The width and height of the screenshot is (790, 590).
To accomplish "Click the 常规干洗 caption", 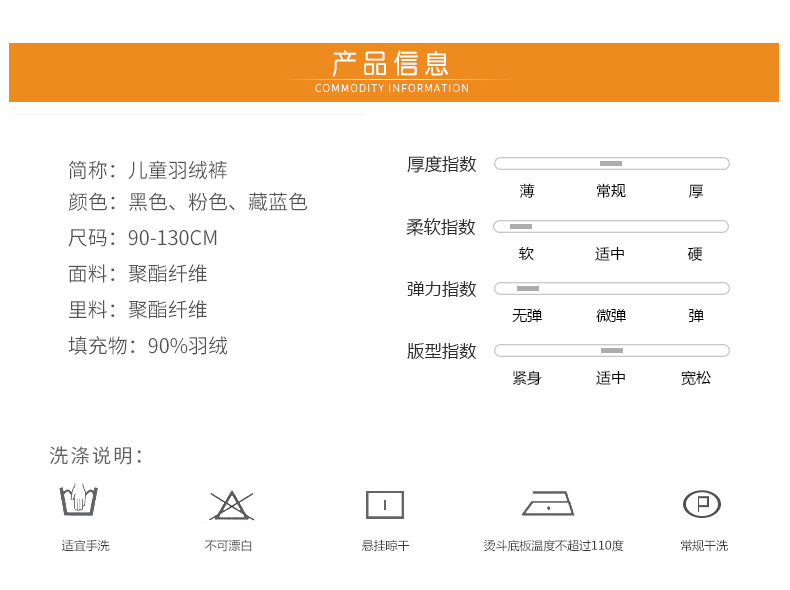I will (x=704, y=546).
